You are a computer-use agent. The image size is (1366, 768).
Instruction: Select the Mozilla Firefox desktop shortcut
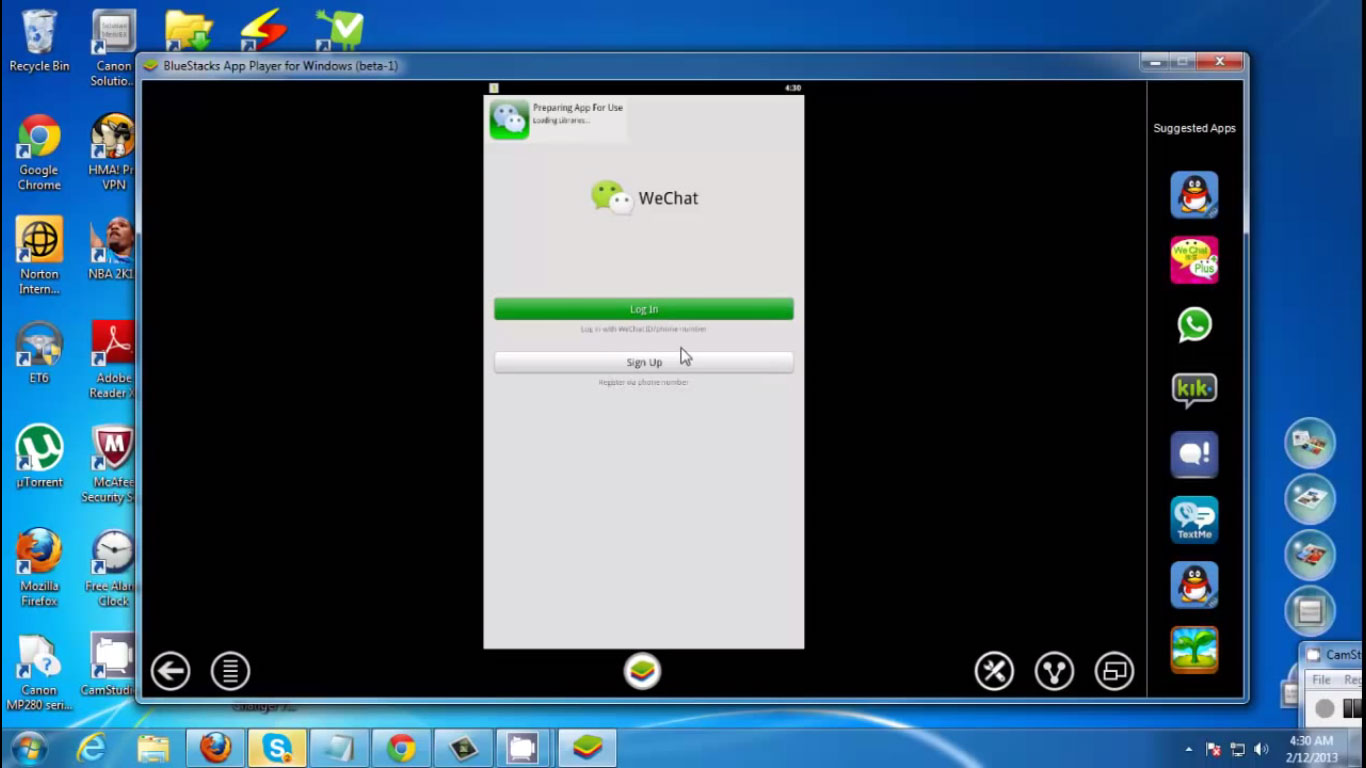[x=39, y=568]
